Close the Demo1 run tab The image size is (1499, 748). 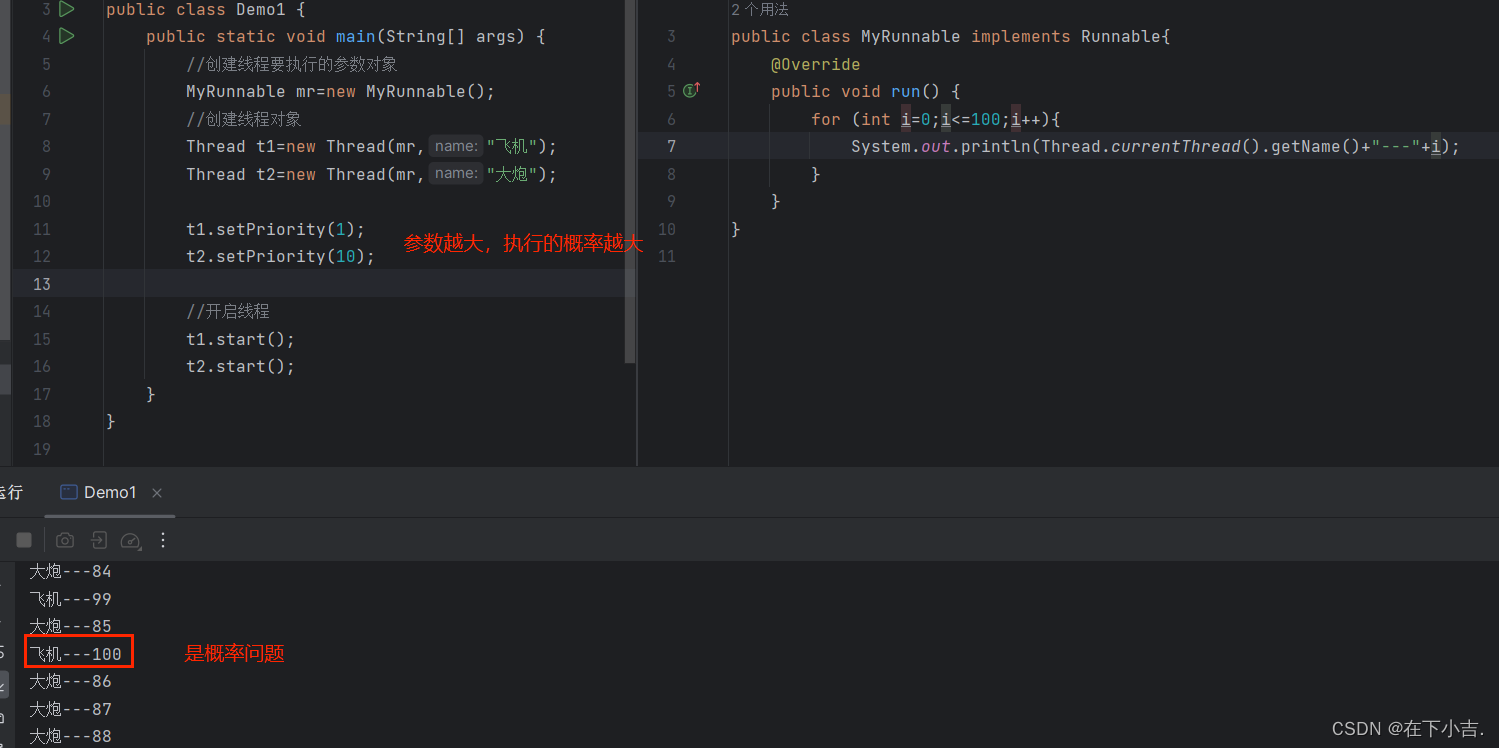coord(157,493)
